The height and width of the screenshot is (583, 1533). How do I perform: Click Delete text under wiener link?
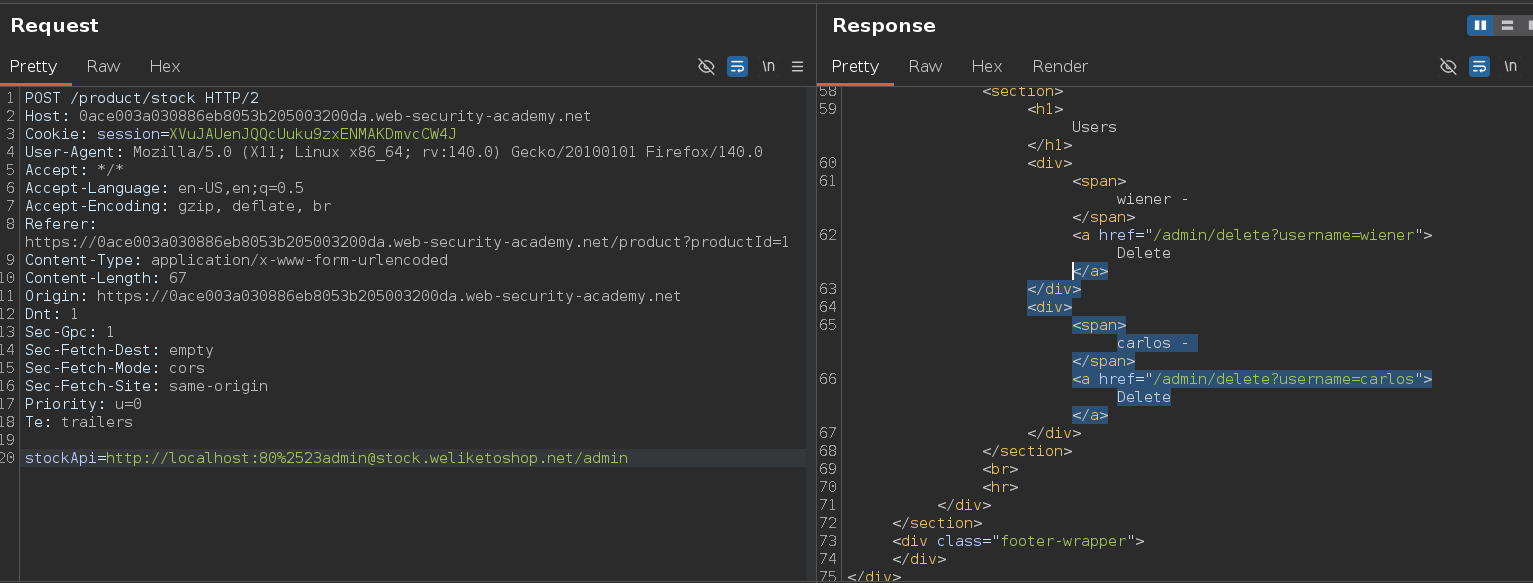pos(1144,253)
